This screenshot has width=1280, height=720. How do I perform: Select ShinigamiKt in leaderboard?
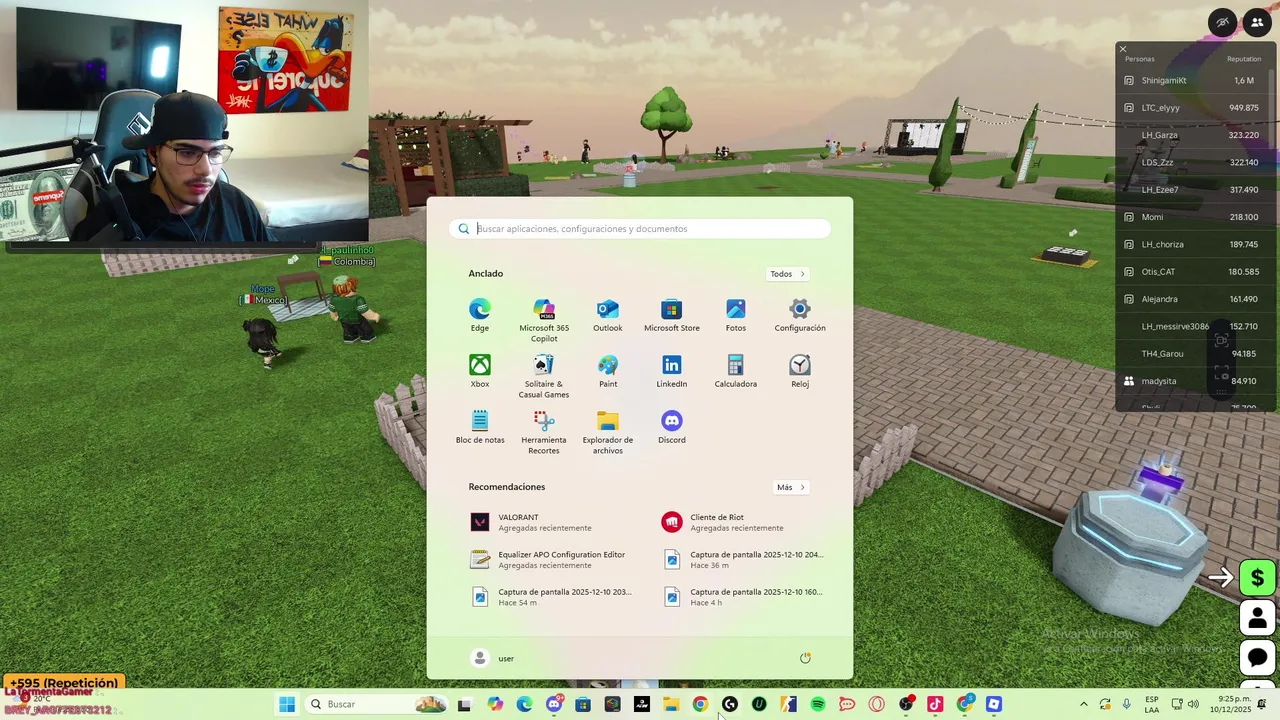[1195, 80]
